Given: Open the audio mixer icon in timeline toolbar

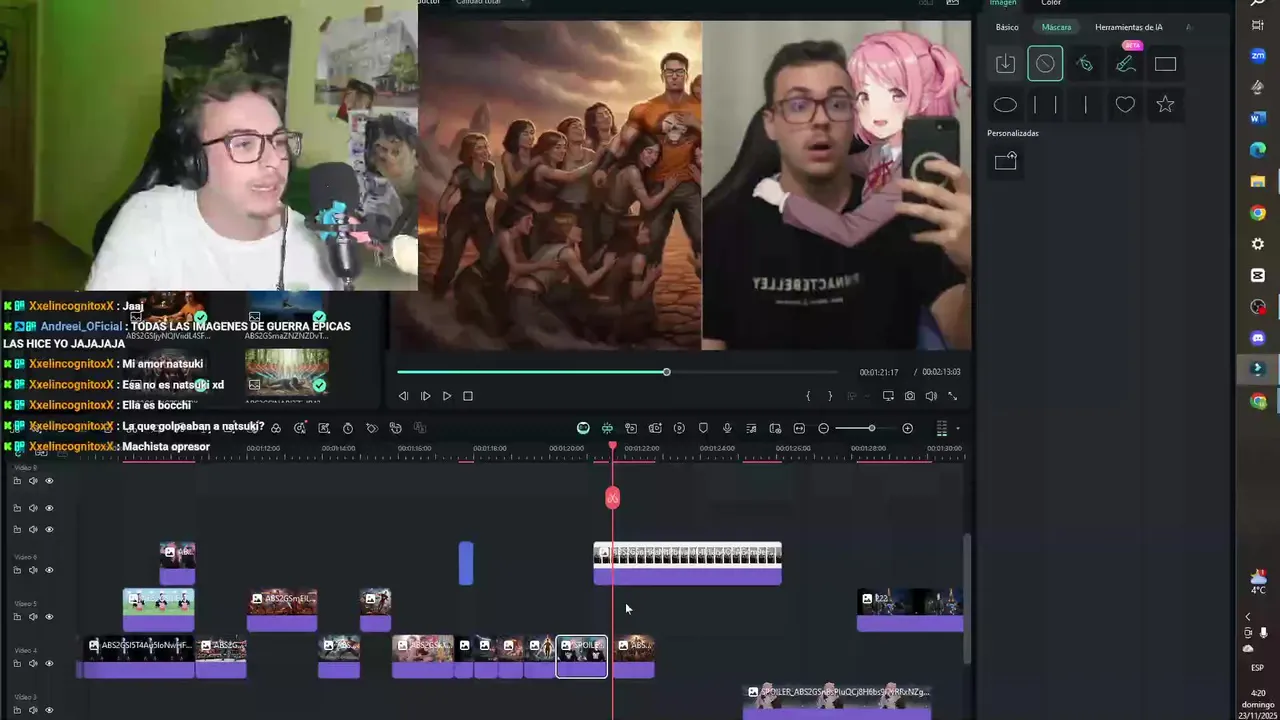Looking at the screenshot, I should [751, 428].
